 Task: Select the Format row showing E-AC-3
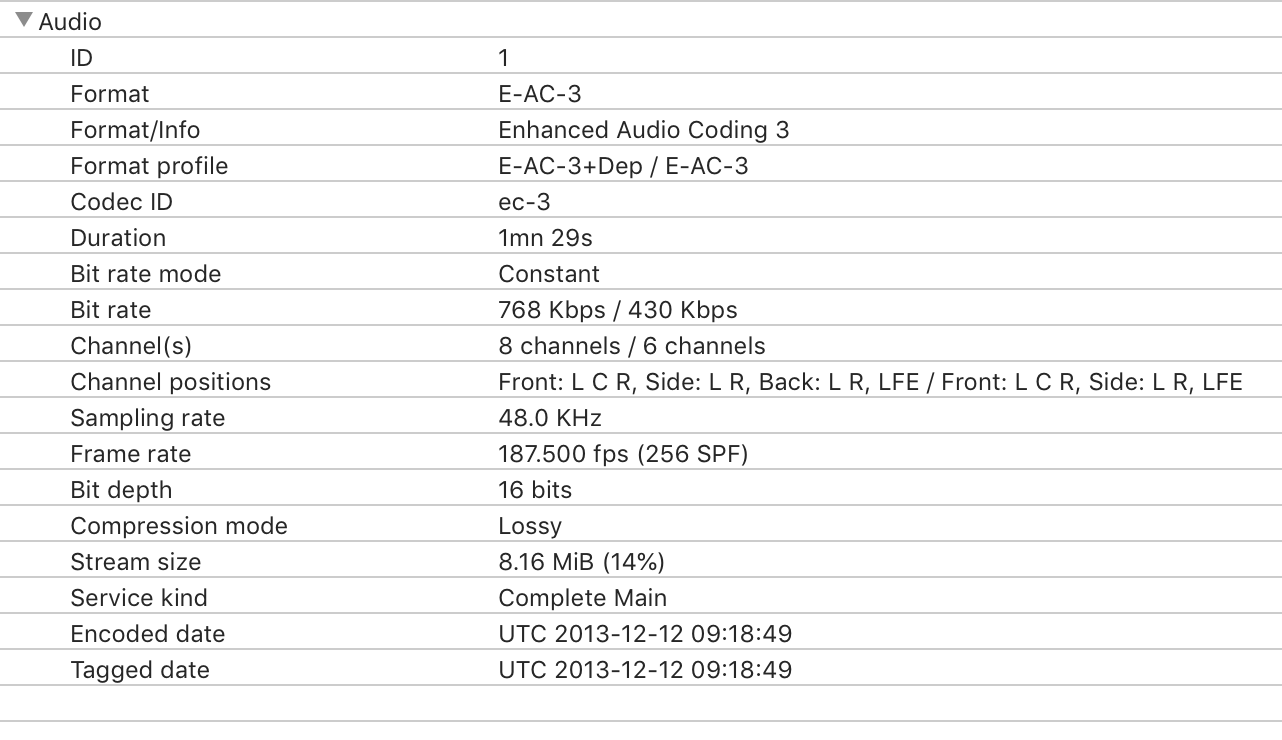click(x=641, y=93)
